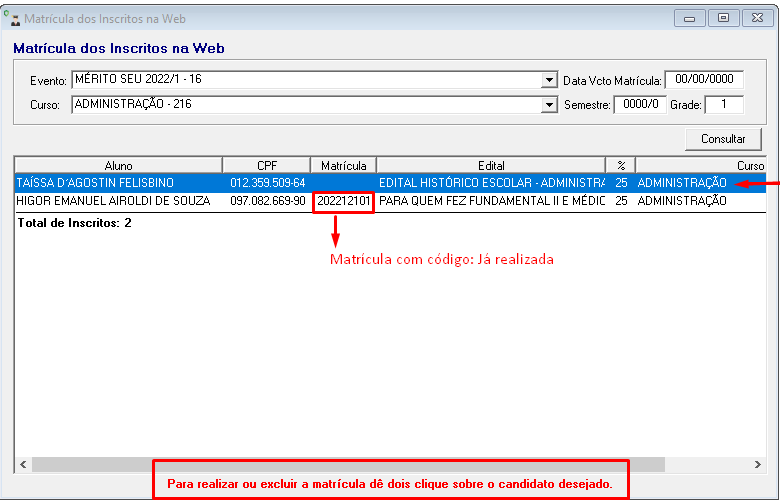
Task: Click matrícula code 202212101
Action: (x=344, y=201)
